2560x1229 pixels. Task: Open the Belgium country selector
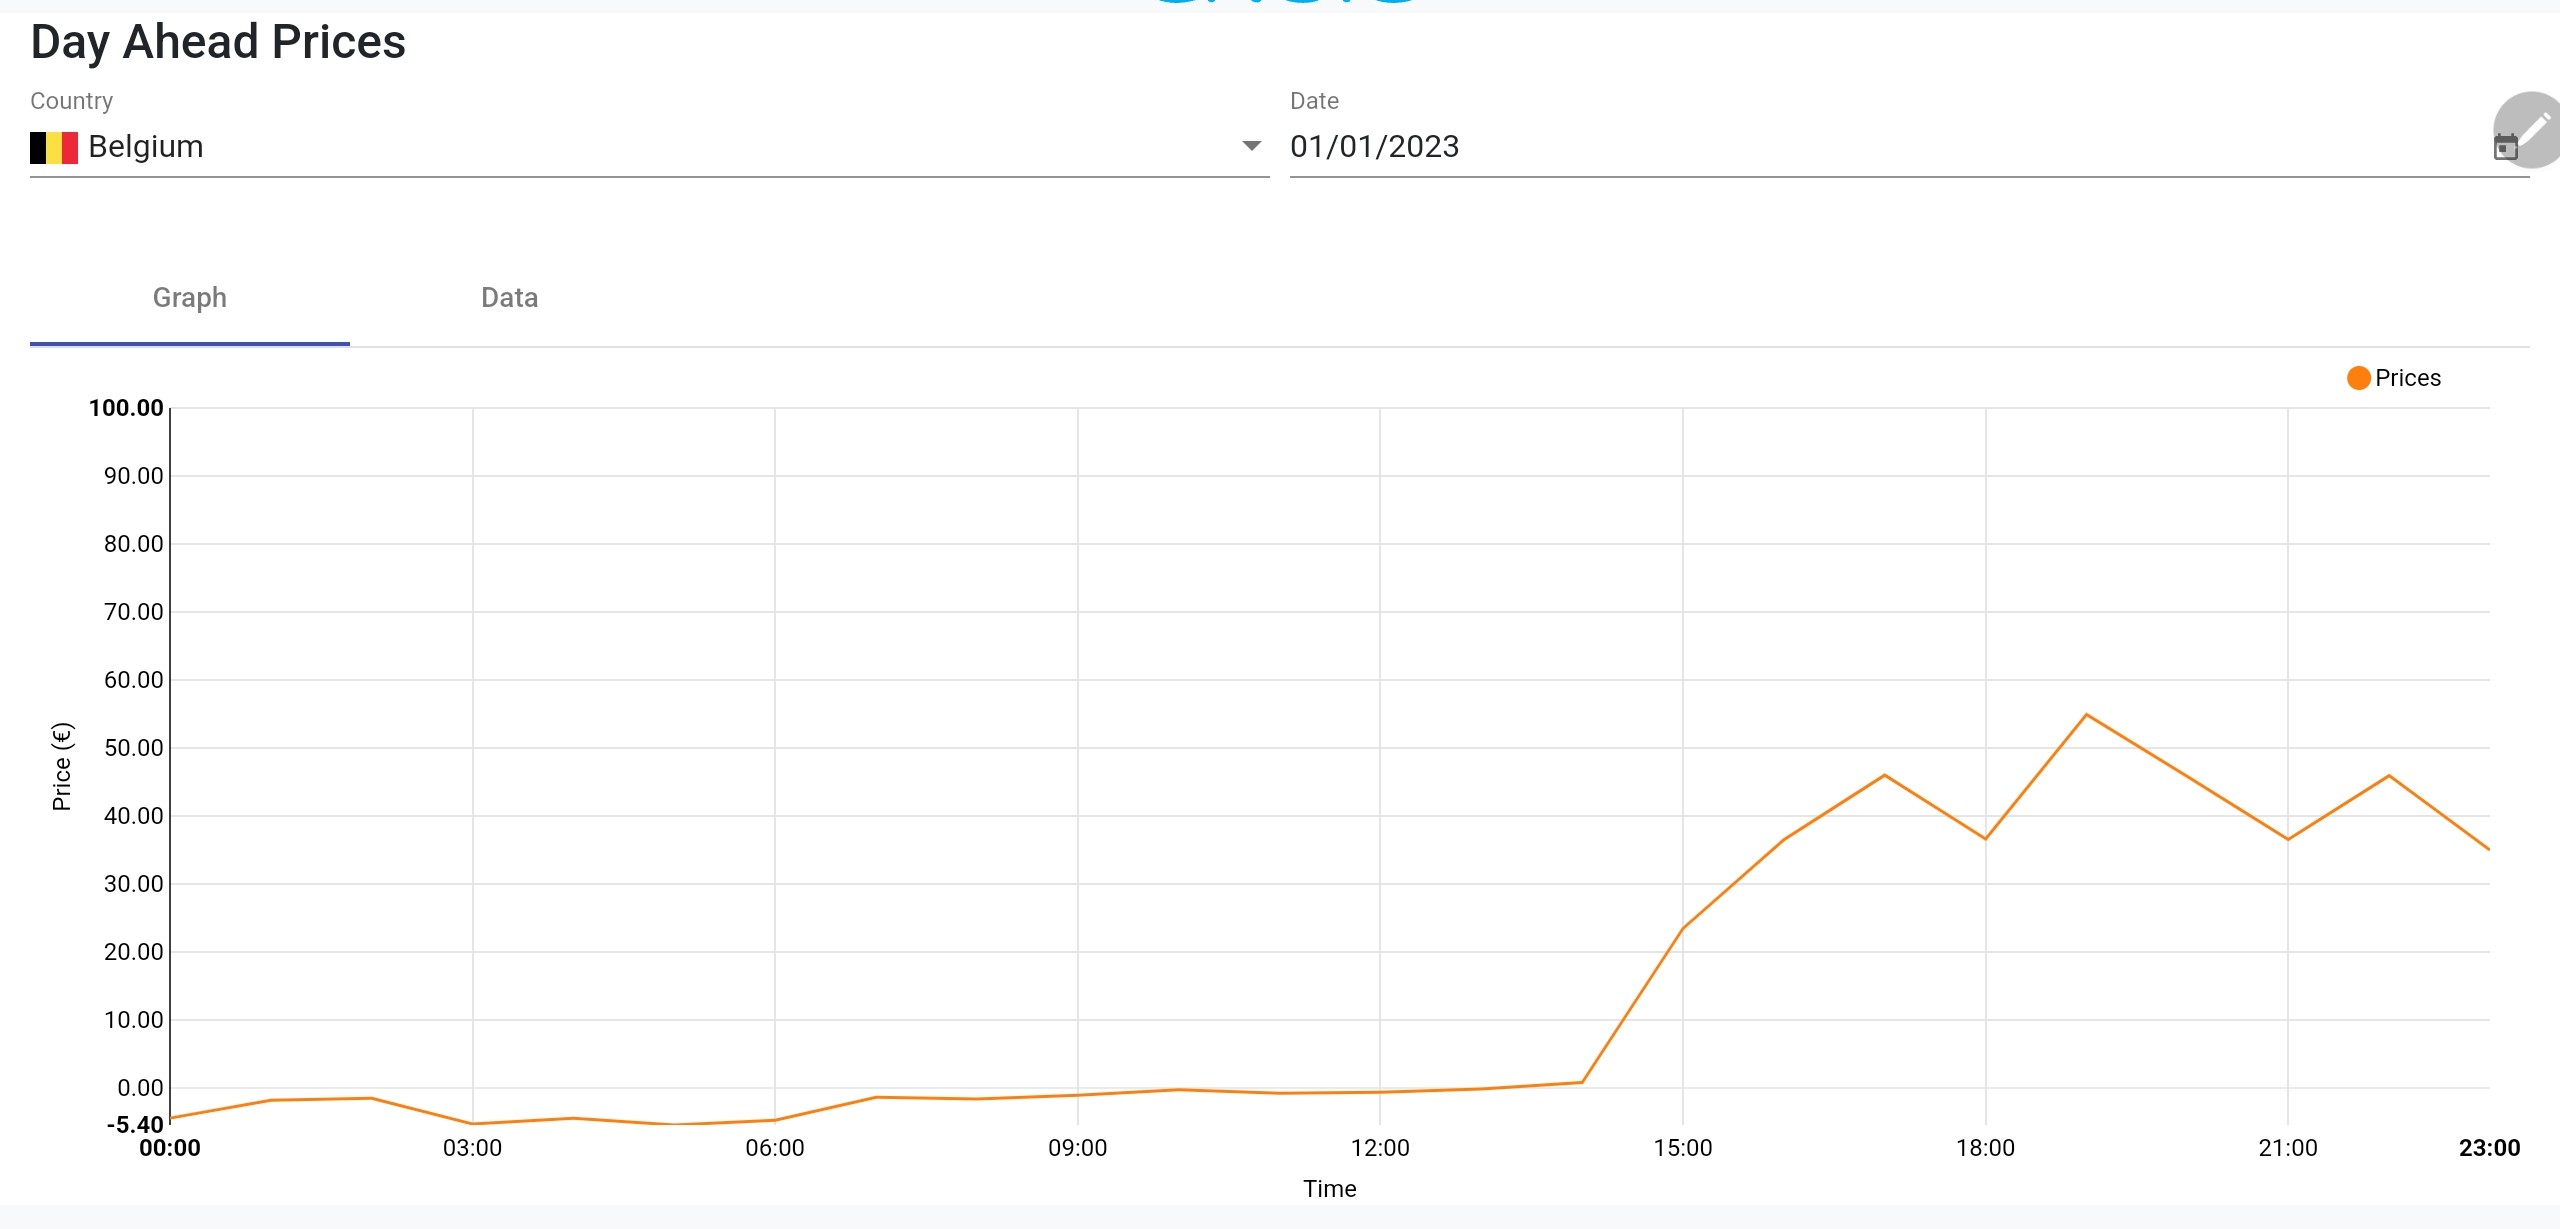(x=640, y=147)
